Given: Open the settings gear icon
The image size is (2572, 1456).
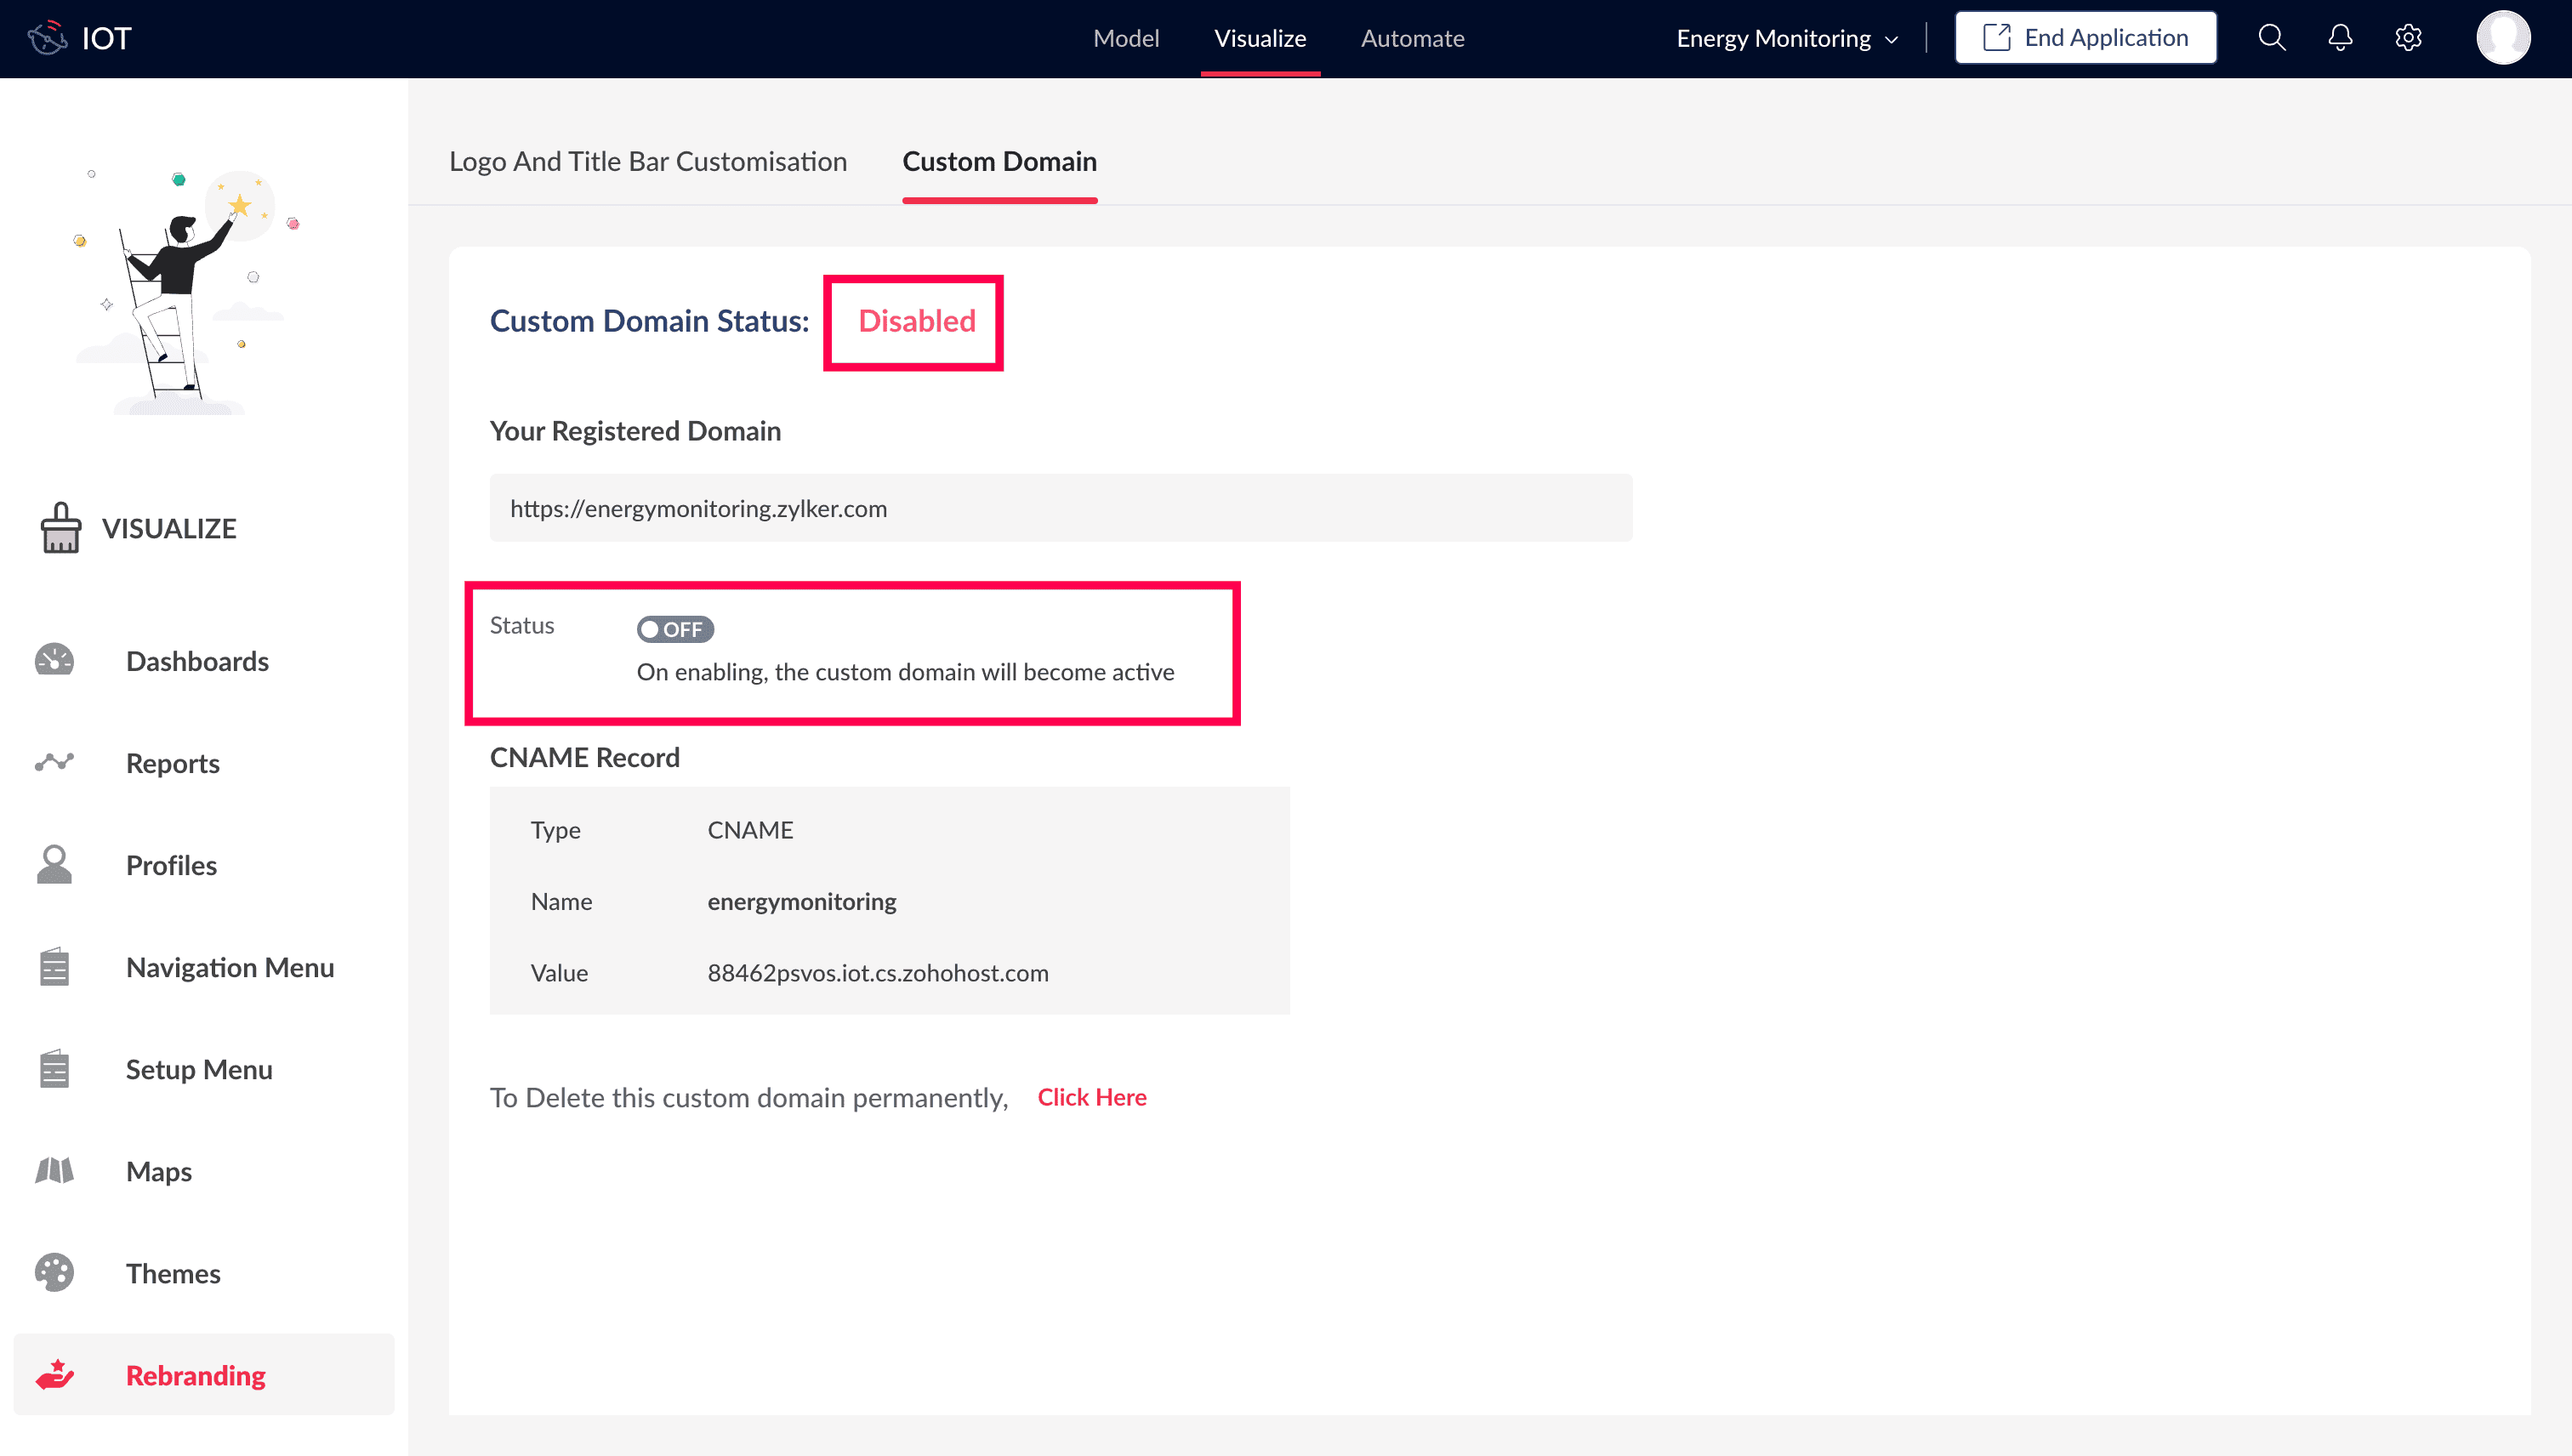Looking at the screenshot, I should [2408, 38].
